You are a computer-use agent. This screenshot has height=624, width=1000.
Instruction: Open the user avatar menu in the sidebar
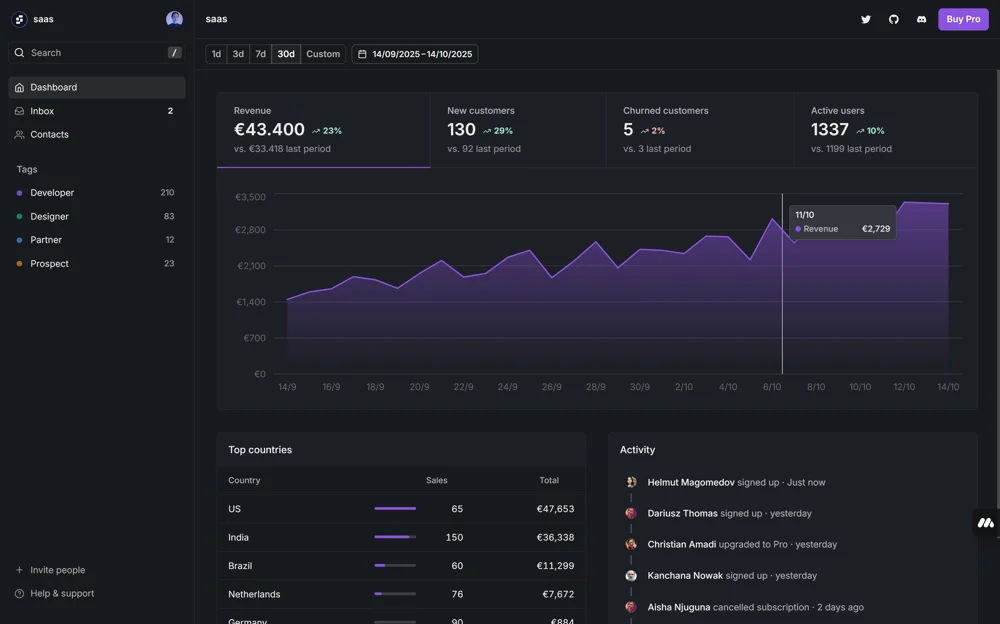[x=174, y=19]
